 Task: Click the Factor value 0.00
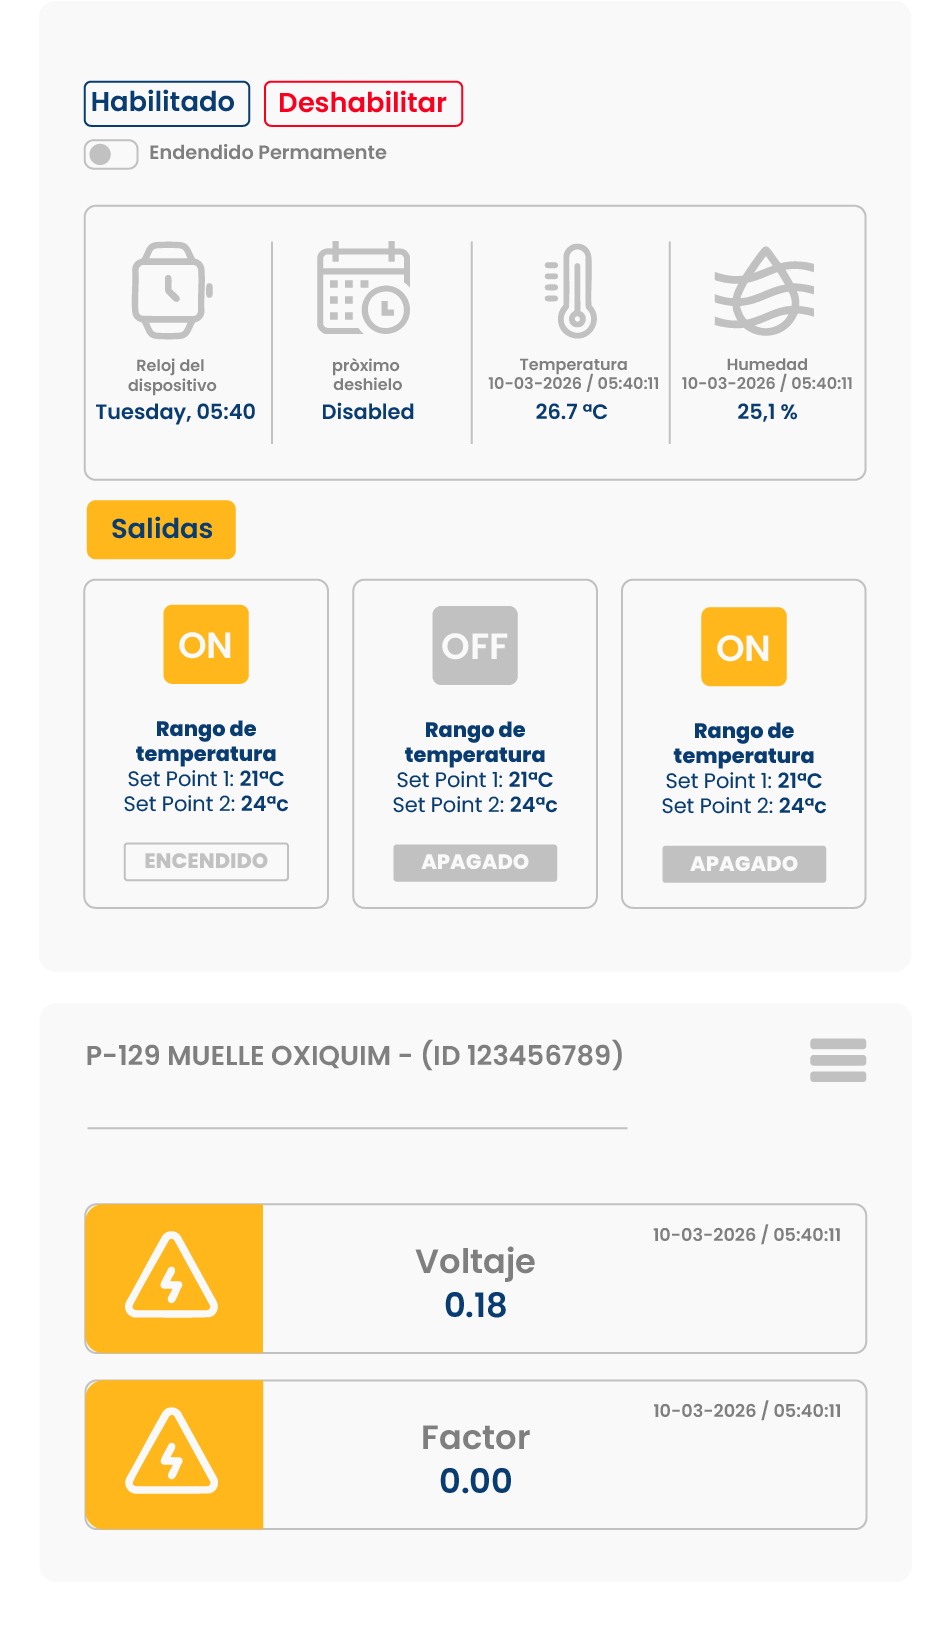(x=475, y=1481)
